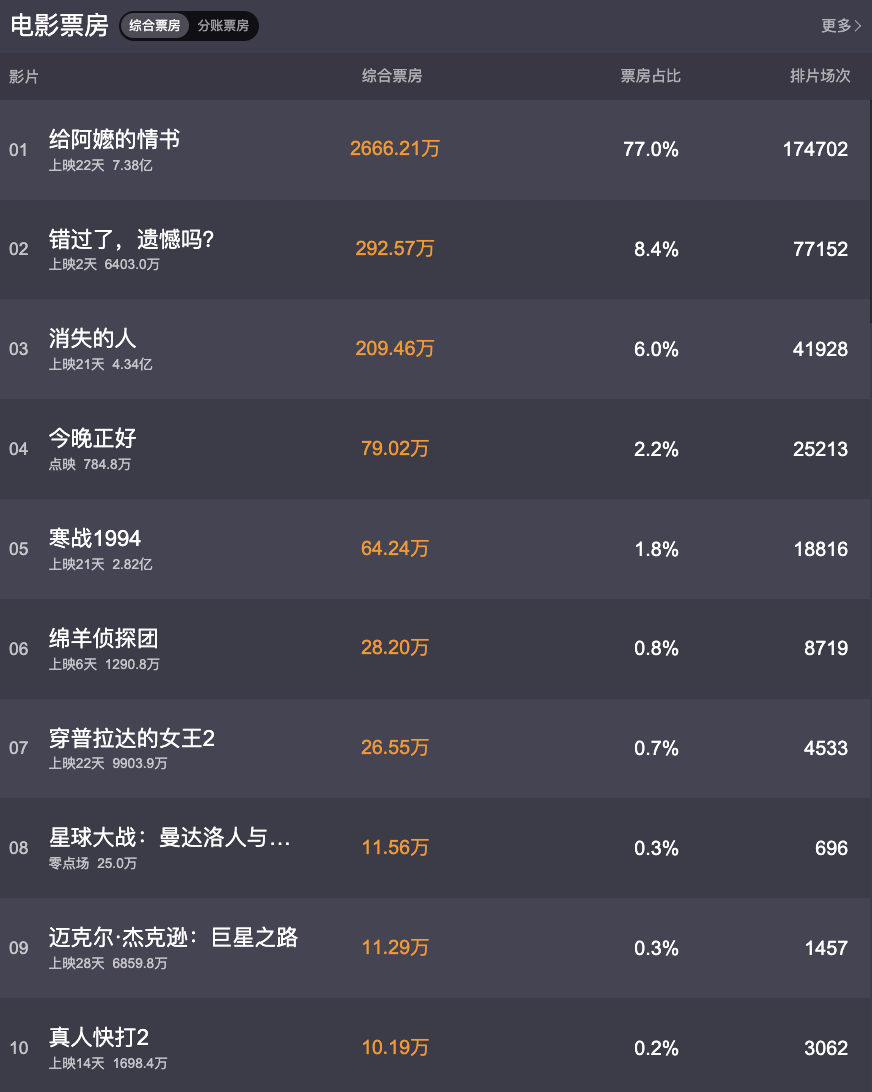Open the truncated 星球大战 movie title

point(169,838)
